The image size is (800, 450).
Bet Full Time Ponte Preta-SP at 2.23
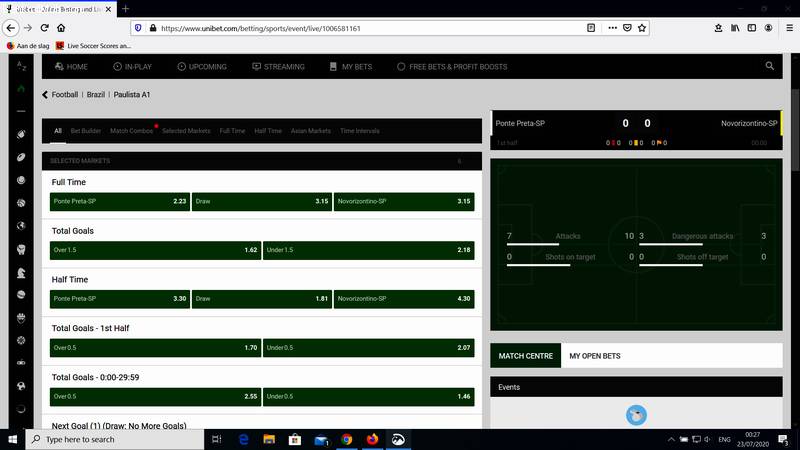[120, 202]
